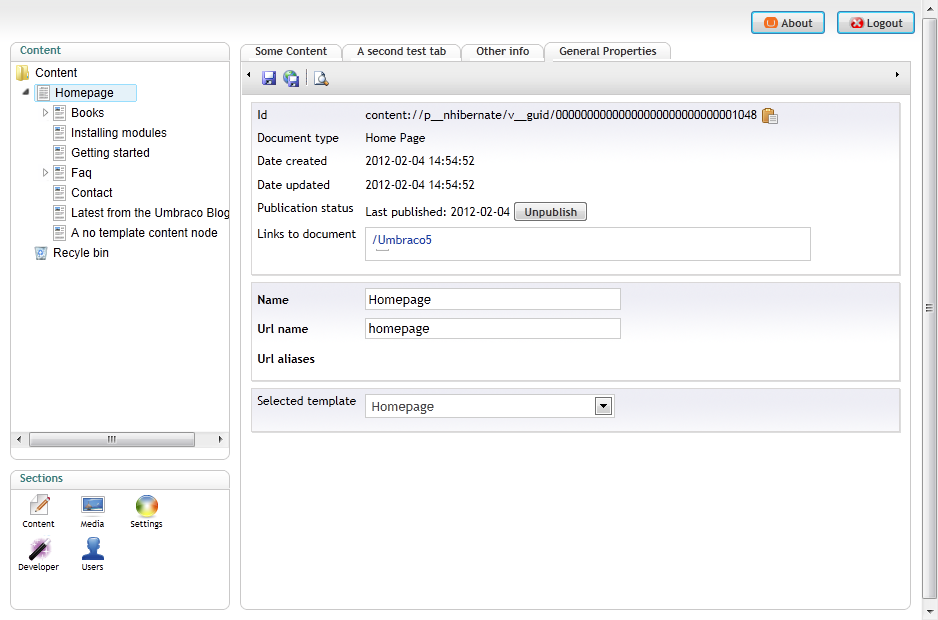
Task: Click the Save and Publish icon
Action: (291, 78)
